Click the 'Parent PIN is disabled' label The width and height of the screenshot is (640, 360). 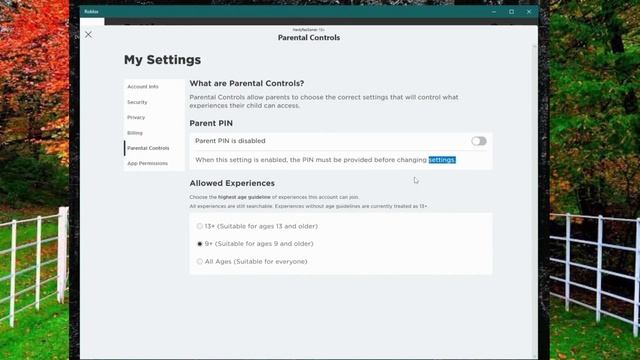click(x=230, y=141)
